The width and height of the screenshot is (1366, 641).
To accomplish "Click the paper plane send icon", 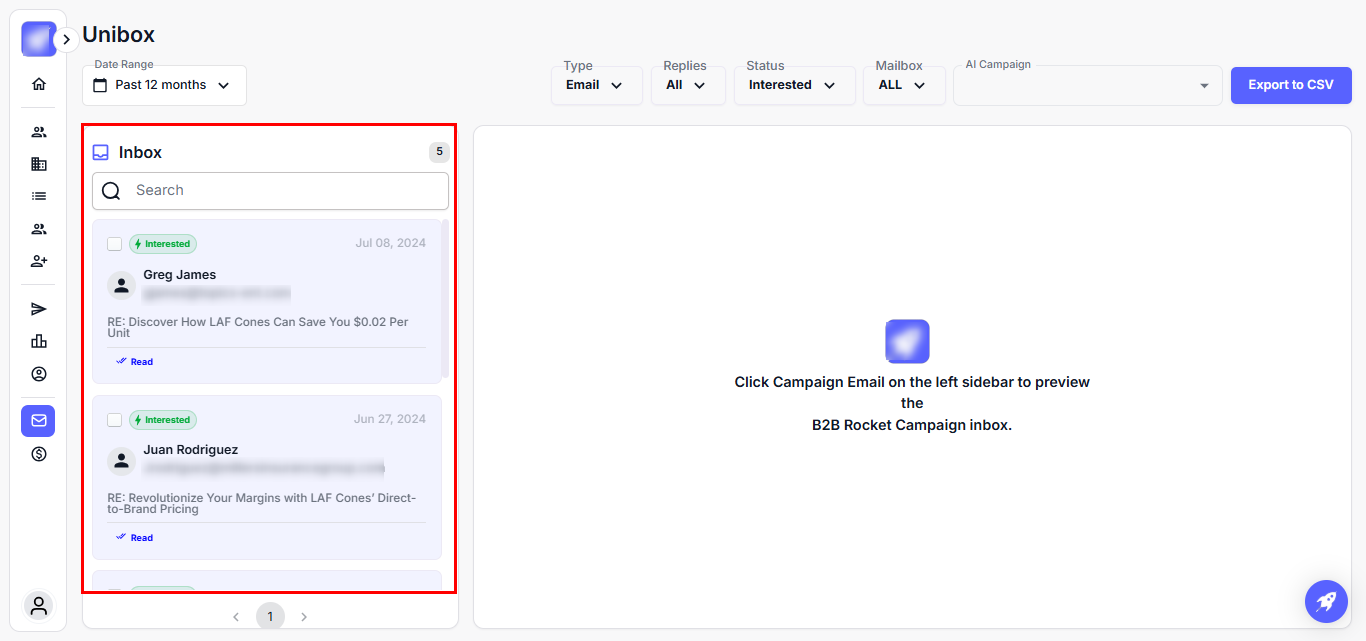I will pos(39,309).
